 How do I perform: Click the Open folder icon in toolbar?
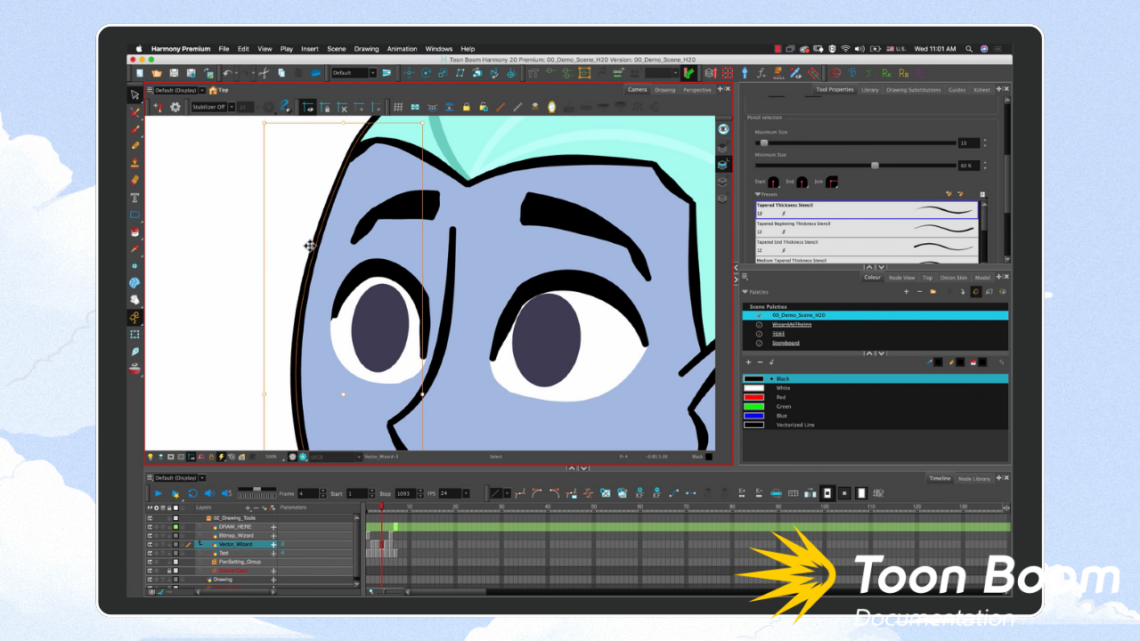click(x=156, y=73)
